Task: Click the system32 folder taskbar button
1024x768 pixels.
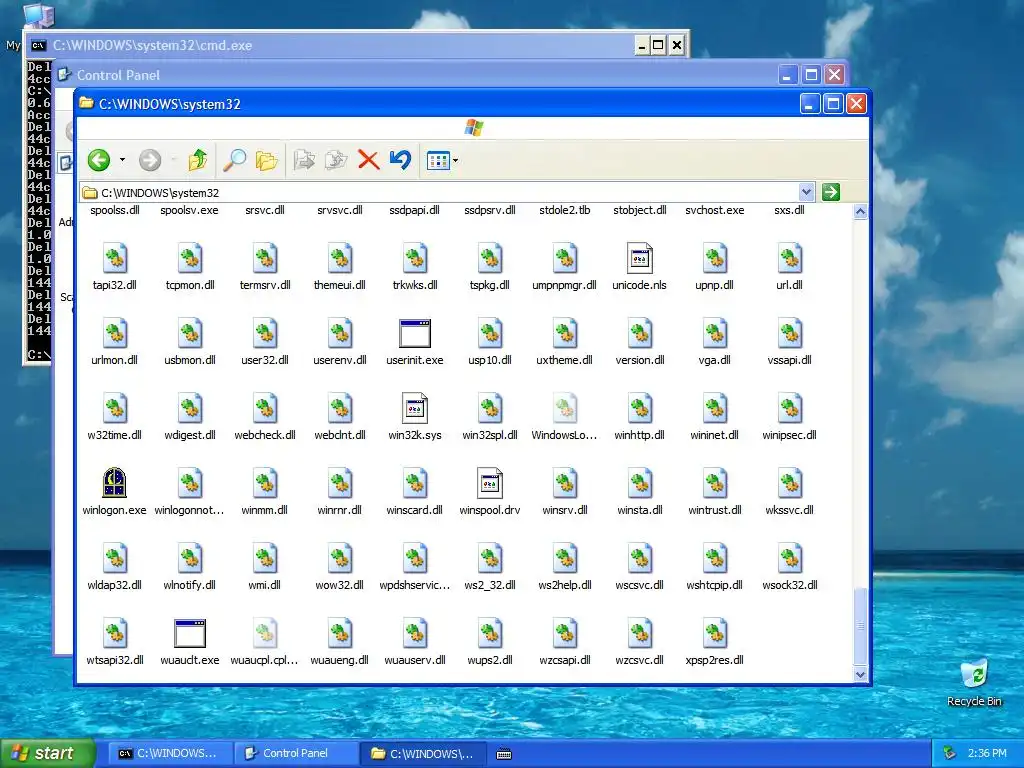Action: click(423, 753)
